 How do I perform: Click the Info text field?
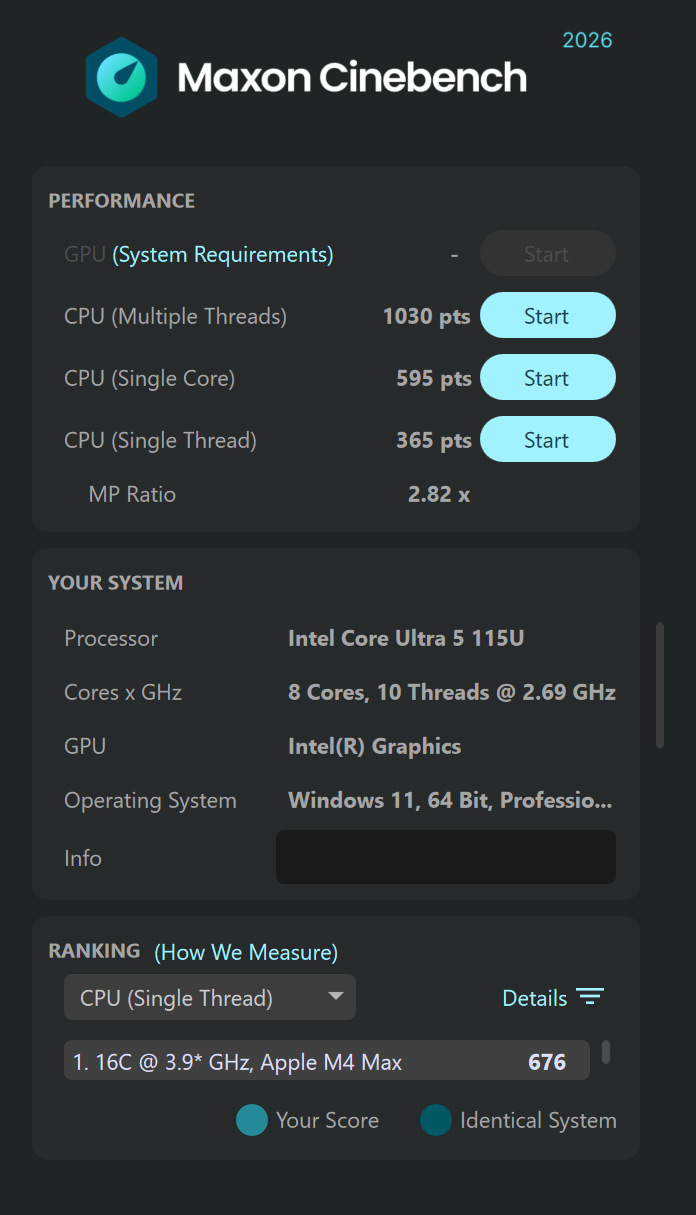coord(445,857)
